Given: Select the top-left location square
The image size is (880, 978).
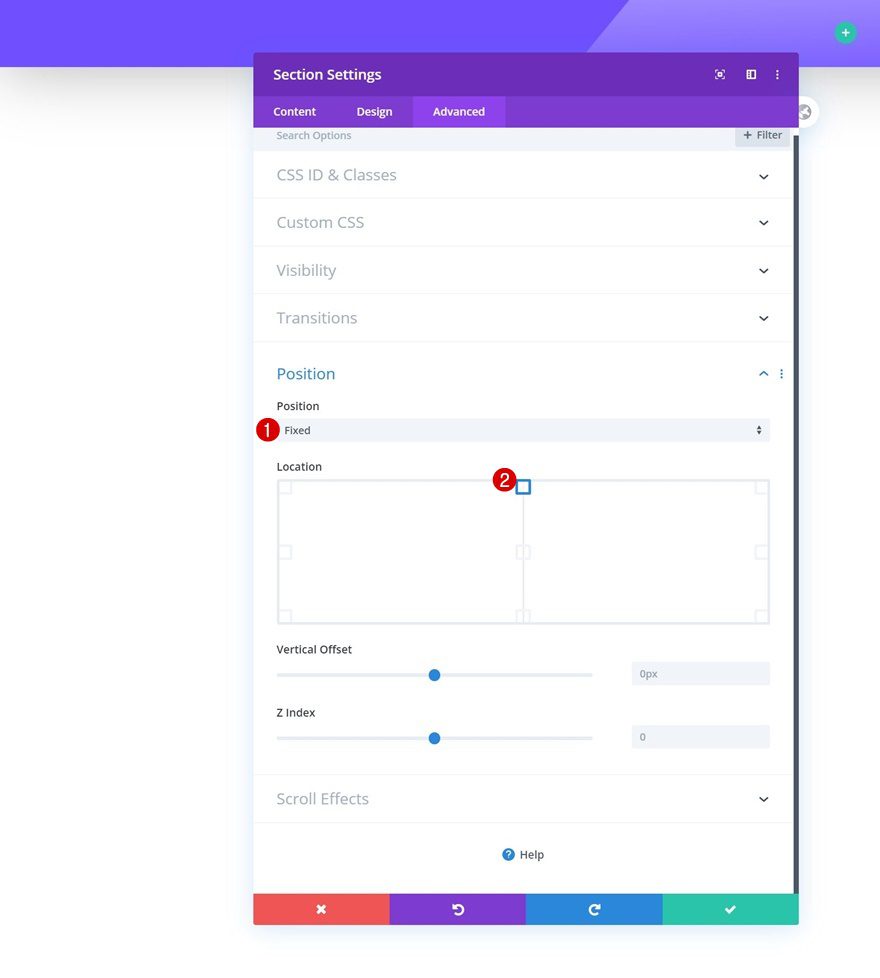Looking at the screenshot, I should 285,487.
